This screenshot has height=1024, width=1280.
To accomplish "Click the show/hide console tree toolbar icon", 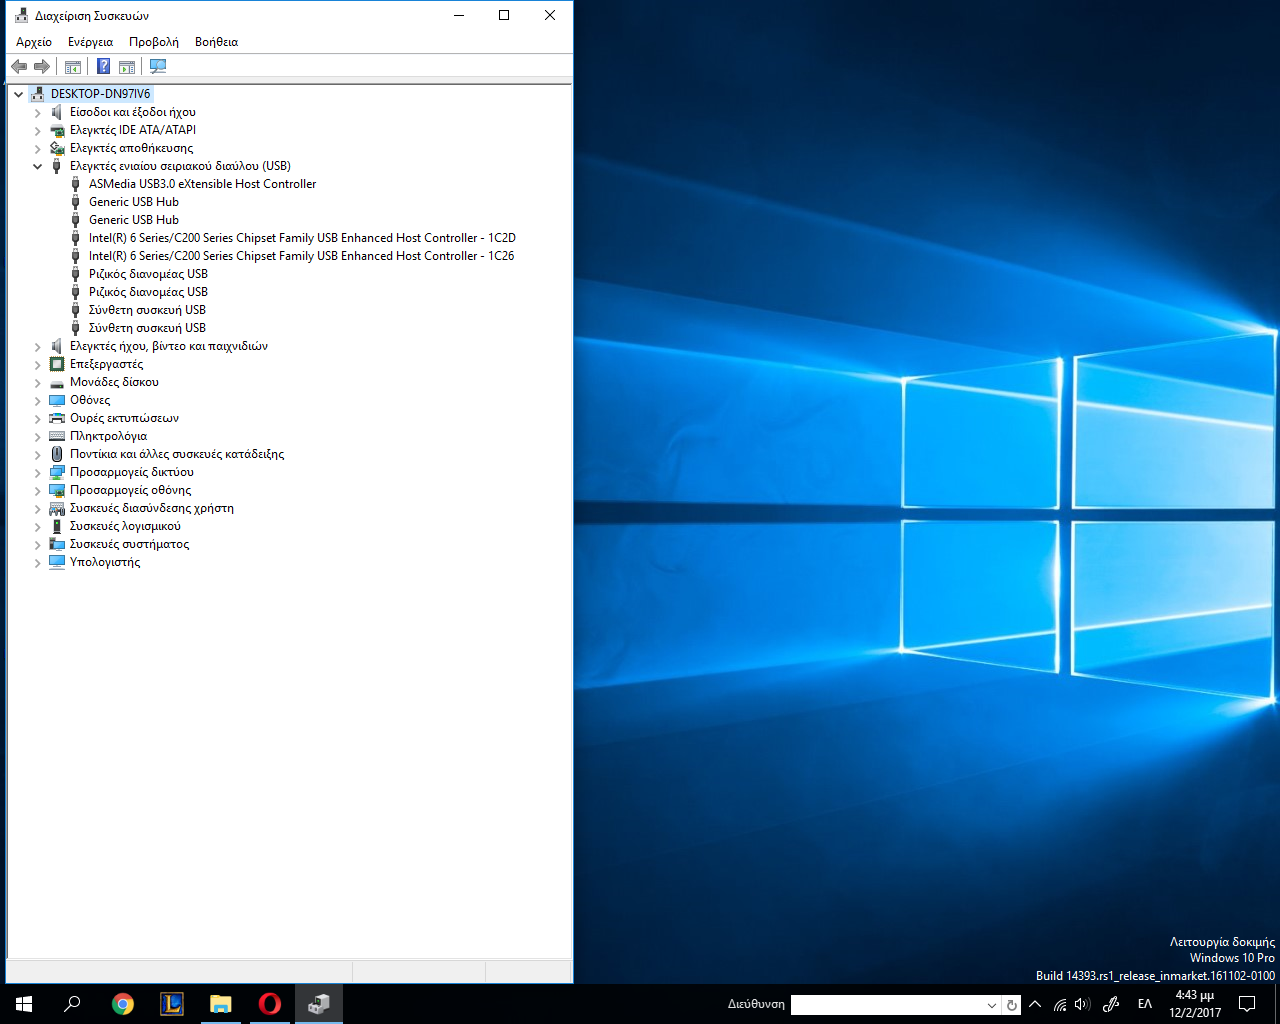I will 73,66.
